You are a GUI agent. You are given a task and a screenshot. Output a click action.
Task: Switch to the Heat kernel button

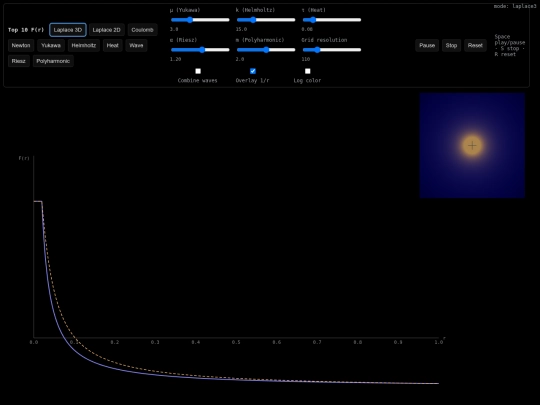(x=113, y=45)
